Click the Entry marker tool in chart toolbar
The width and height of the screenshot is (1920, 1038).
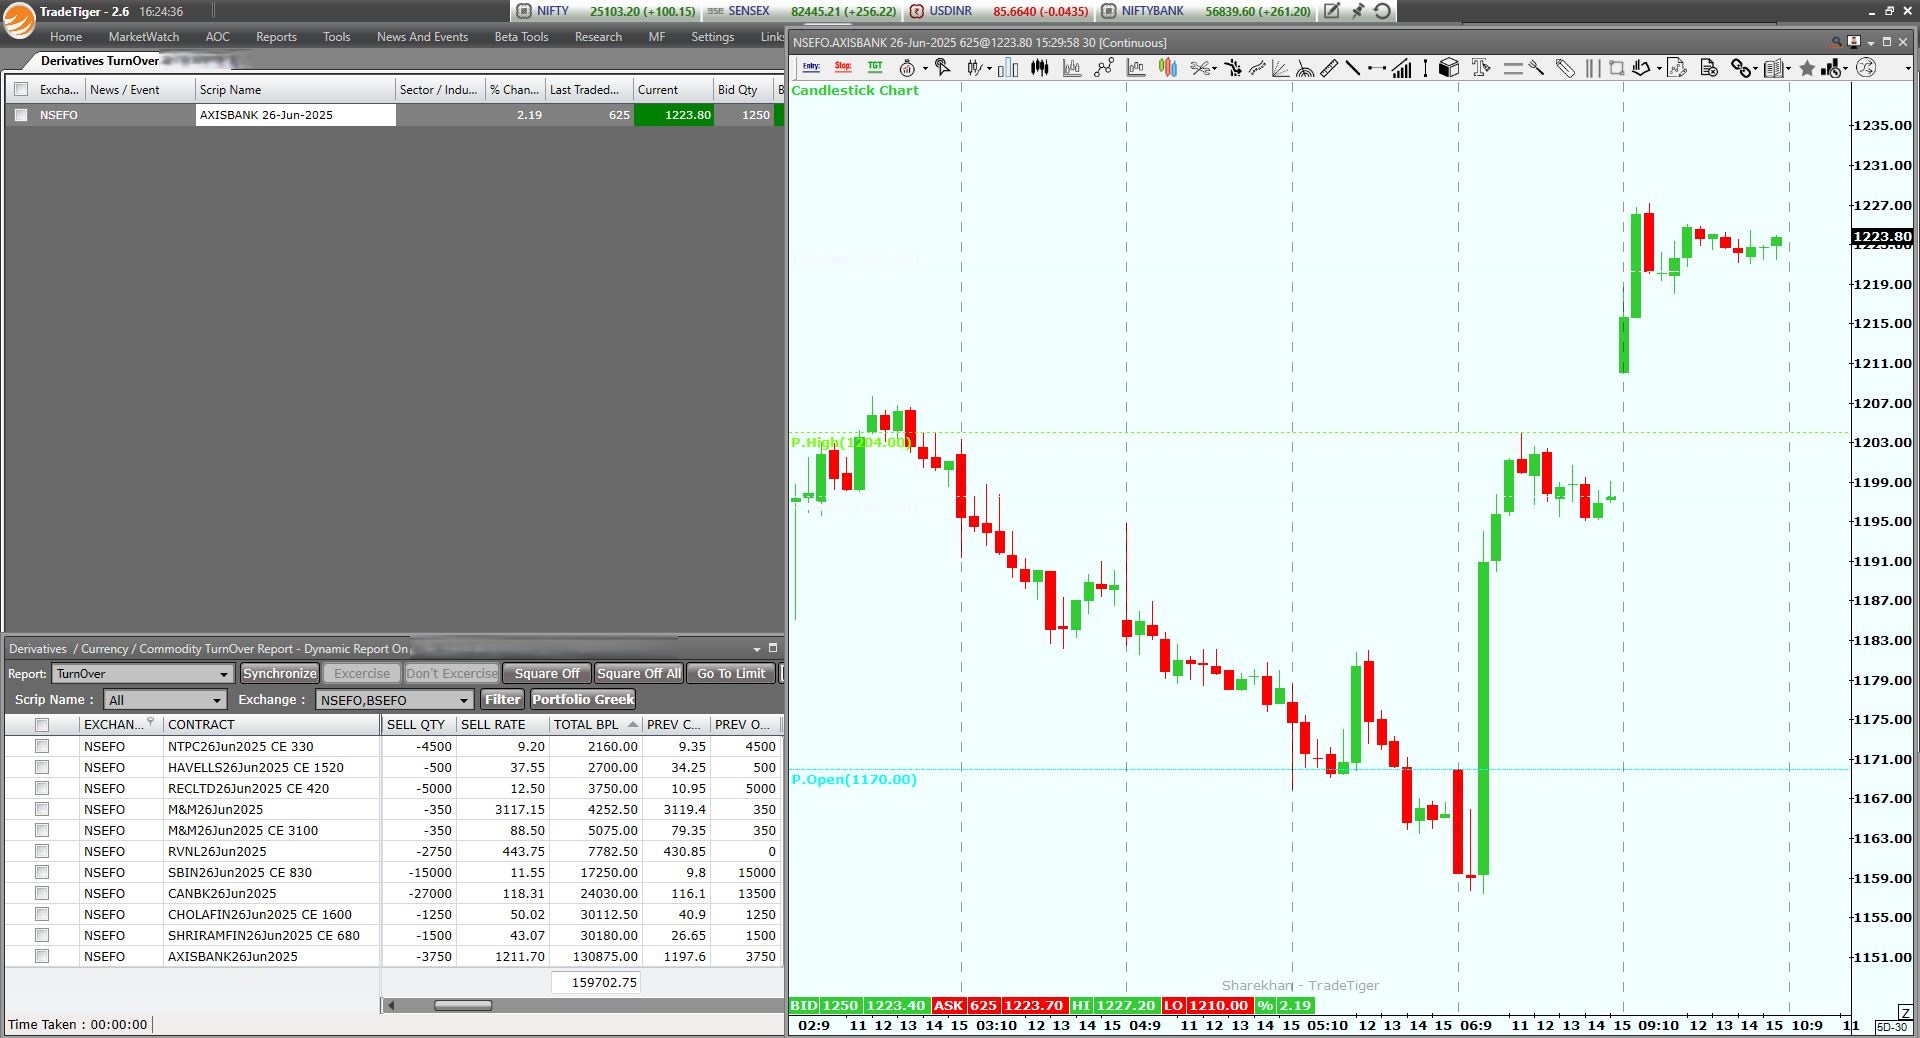[x=811, y=67]
